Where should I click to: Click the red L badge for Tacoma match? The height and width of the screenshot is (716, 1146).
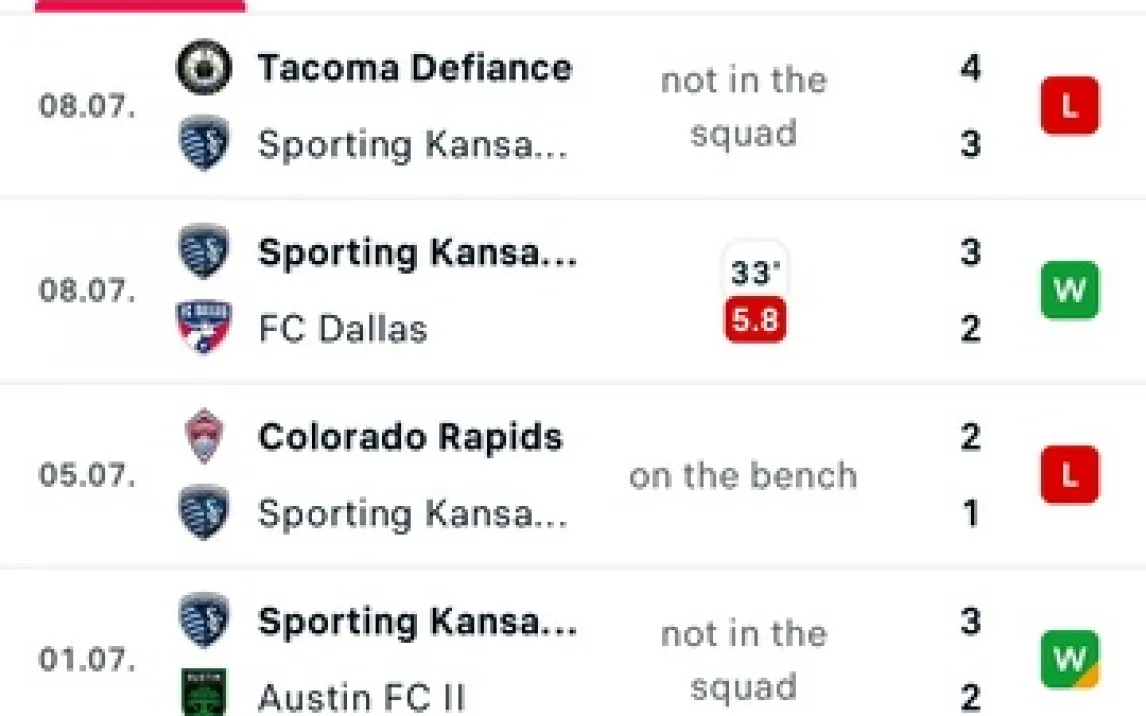pos(1069,106)
